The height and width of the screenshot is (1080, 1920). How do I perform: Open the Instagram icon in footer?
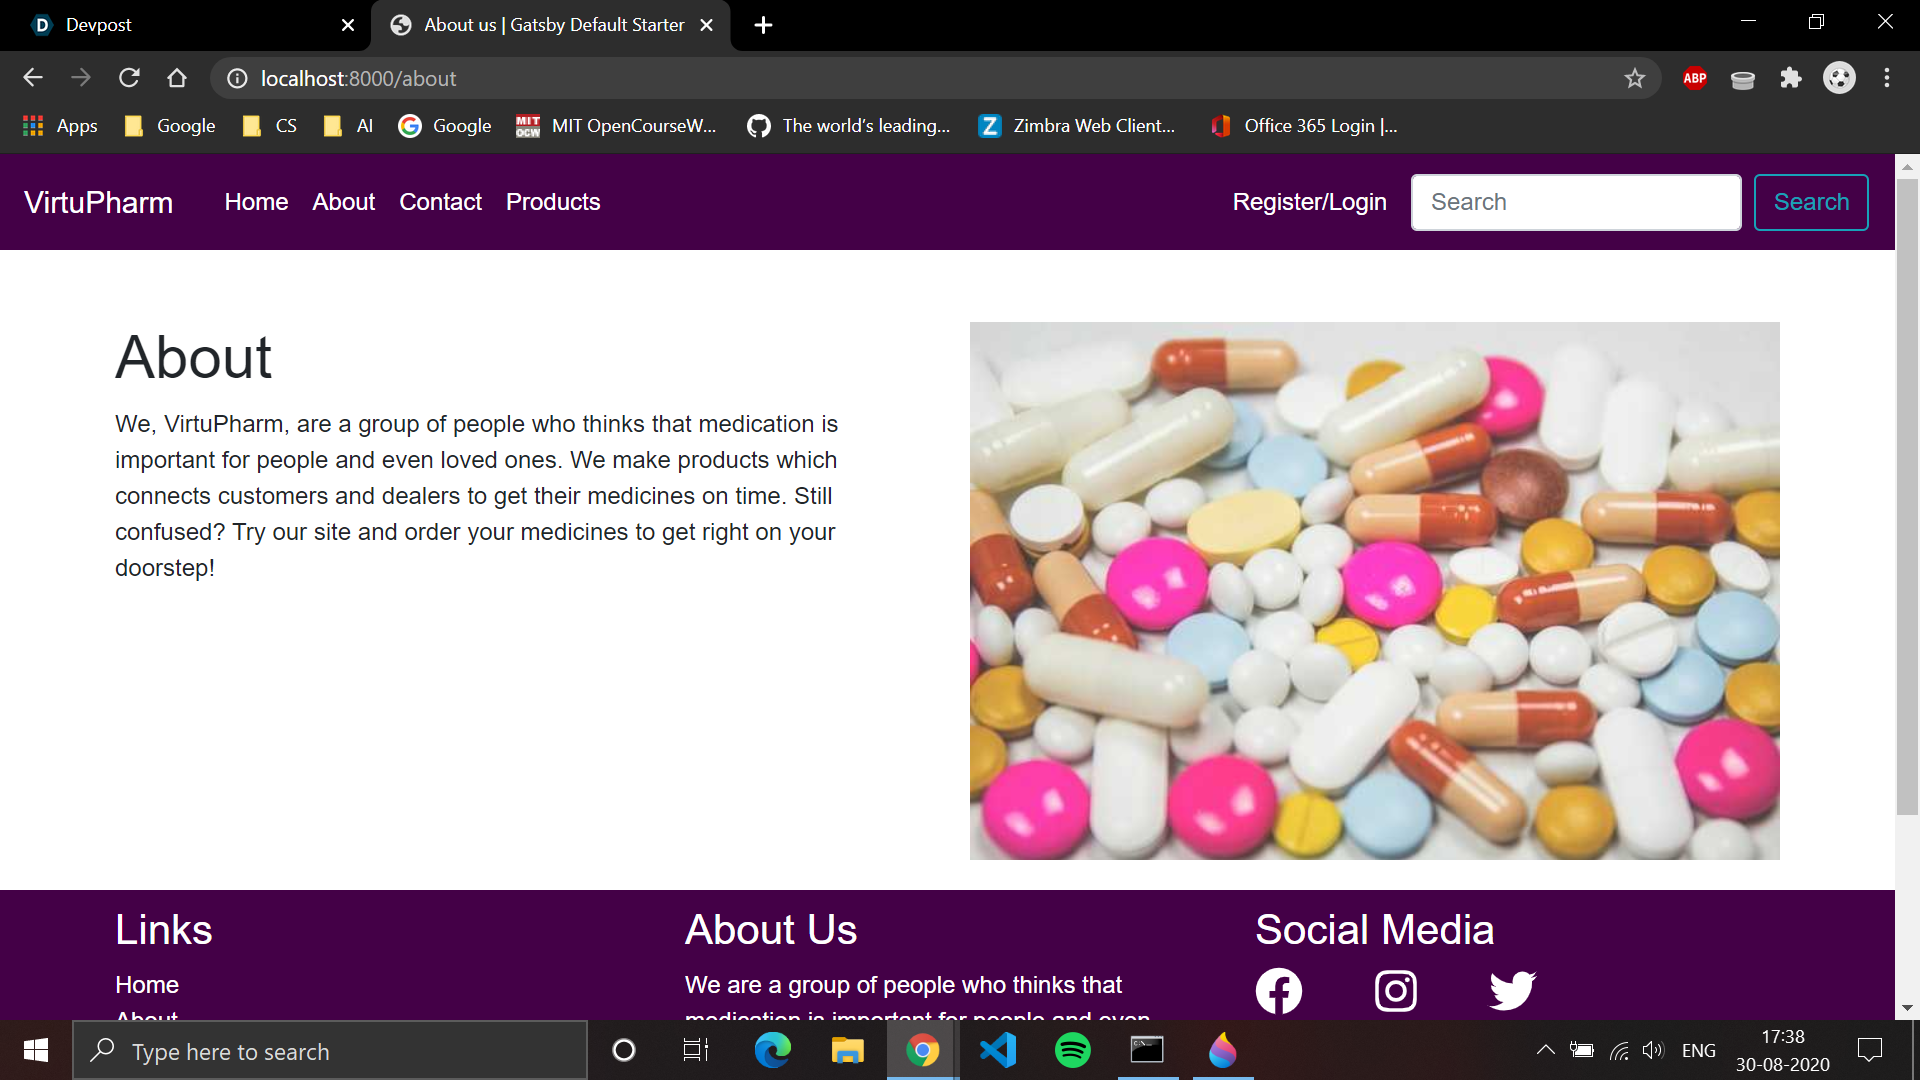1395,991
